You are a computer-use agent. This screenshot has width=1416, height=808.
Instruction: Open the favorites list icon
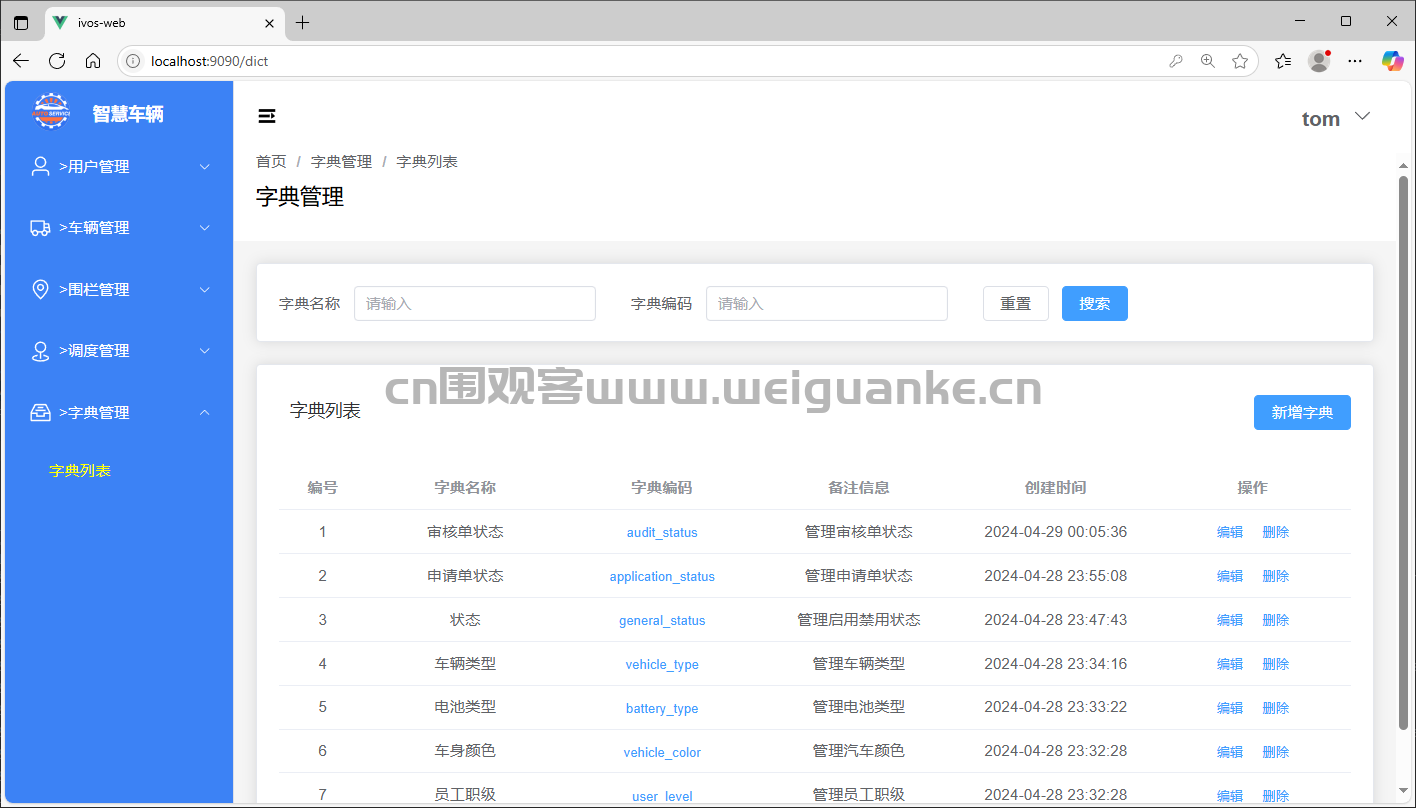[1283, 61]
